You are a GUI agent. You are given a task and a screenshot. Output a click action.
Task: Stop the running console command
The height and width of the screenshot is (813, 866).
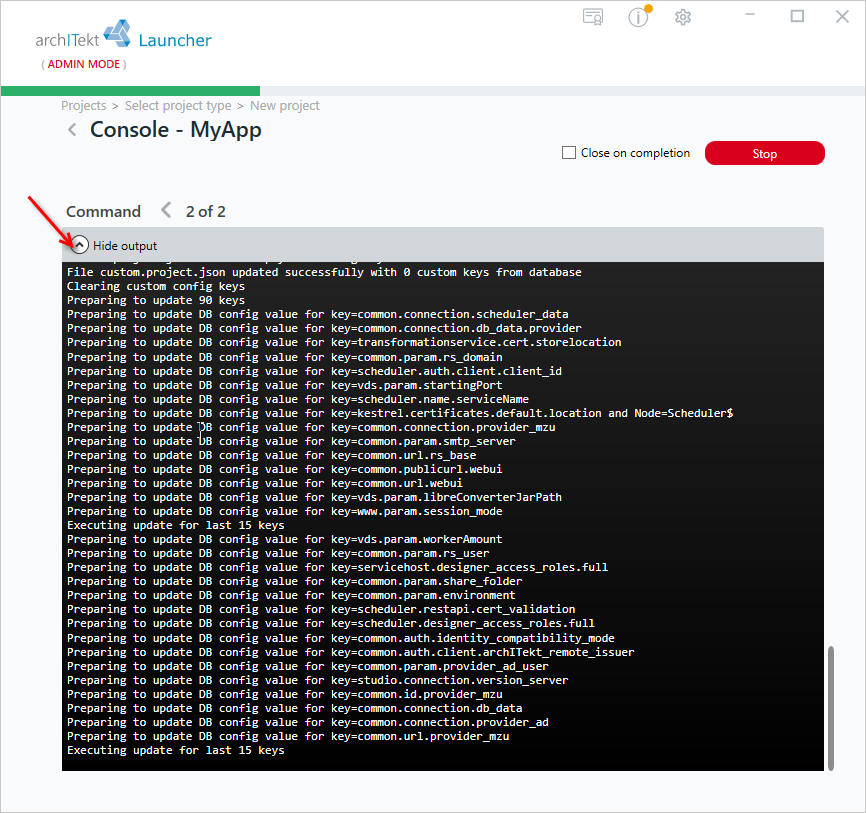coord(764,153)
